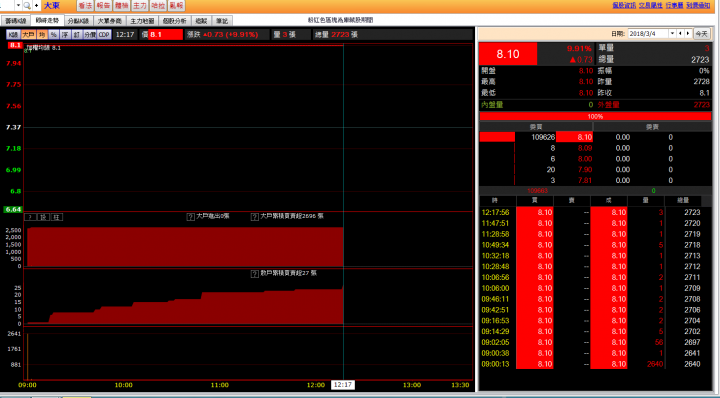The width and height of the screenshot is (720, 398).
Task: Click the 大東 stock name
Action: (52, 6)
